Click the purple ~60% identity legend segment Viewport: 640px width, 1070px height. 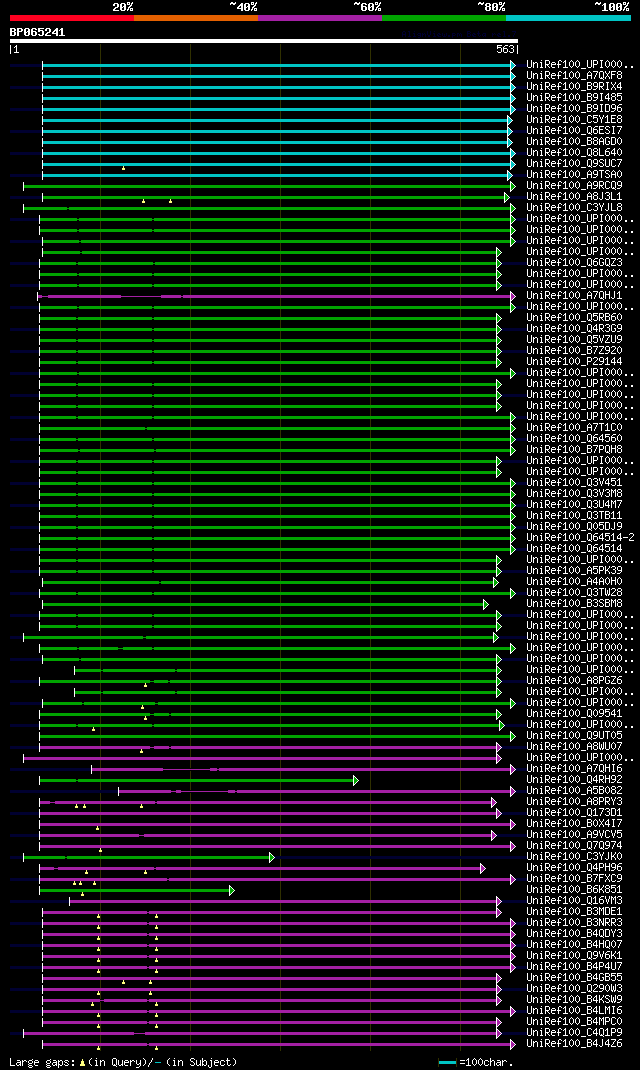320,18
